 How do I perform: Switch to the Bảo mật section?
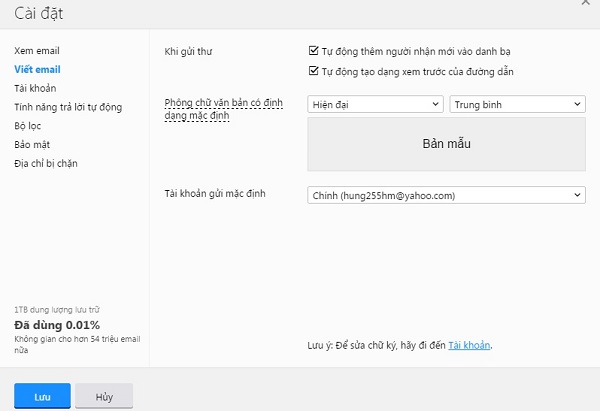(32, 145)
